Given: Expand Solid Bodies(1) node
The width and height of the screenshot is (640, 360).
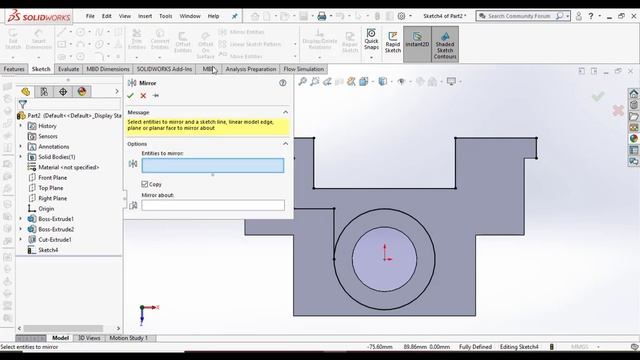Looking at the screenshot, I should pos(20,157).
